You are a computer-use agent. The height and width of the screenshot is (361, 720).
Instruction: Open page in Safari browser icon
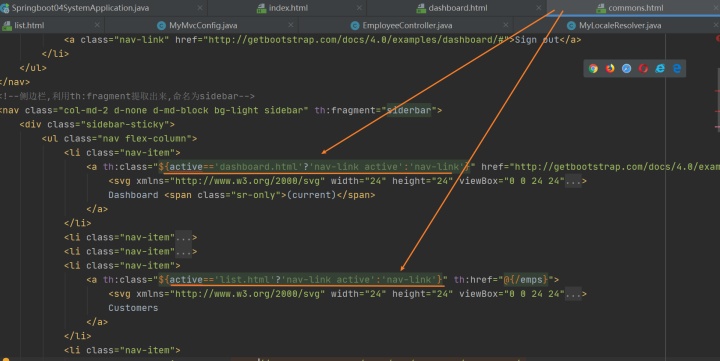[x=626, y=68]
